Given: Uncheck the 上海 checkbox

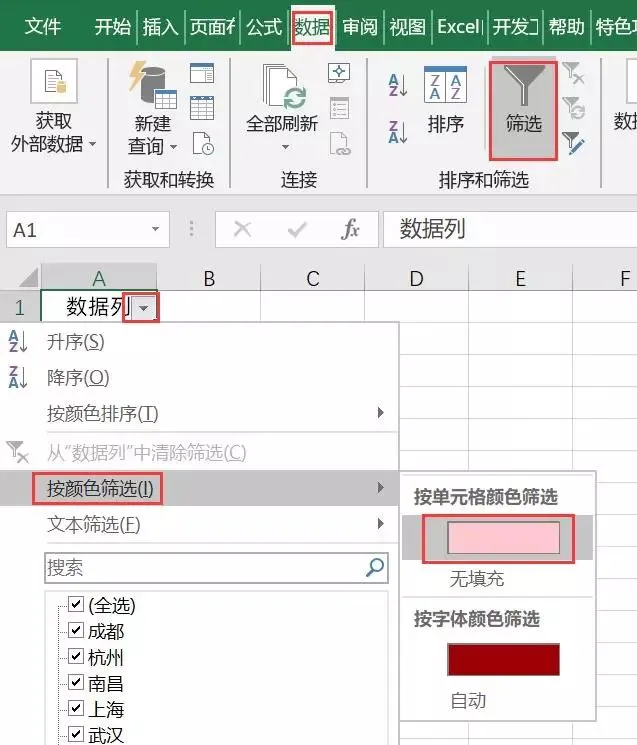Looking at the screenshot, I should (76, 708).
